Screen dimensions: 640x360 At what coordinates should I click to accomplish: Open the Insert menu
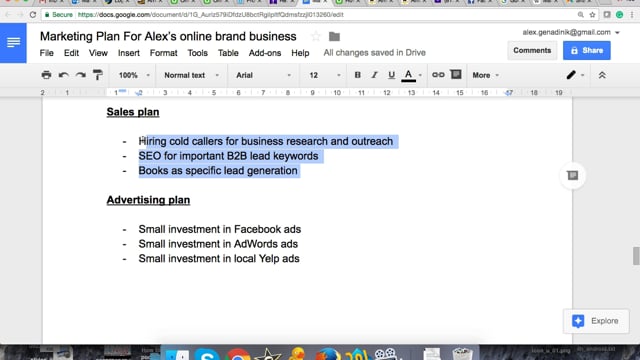point(129,53)
